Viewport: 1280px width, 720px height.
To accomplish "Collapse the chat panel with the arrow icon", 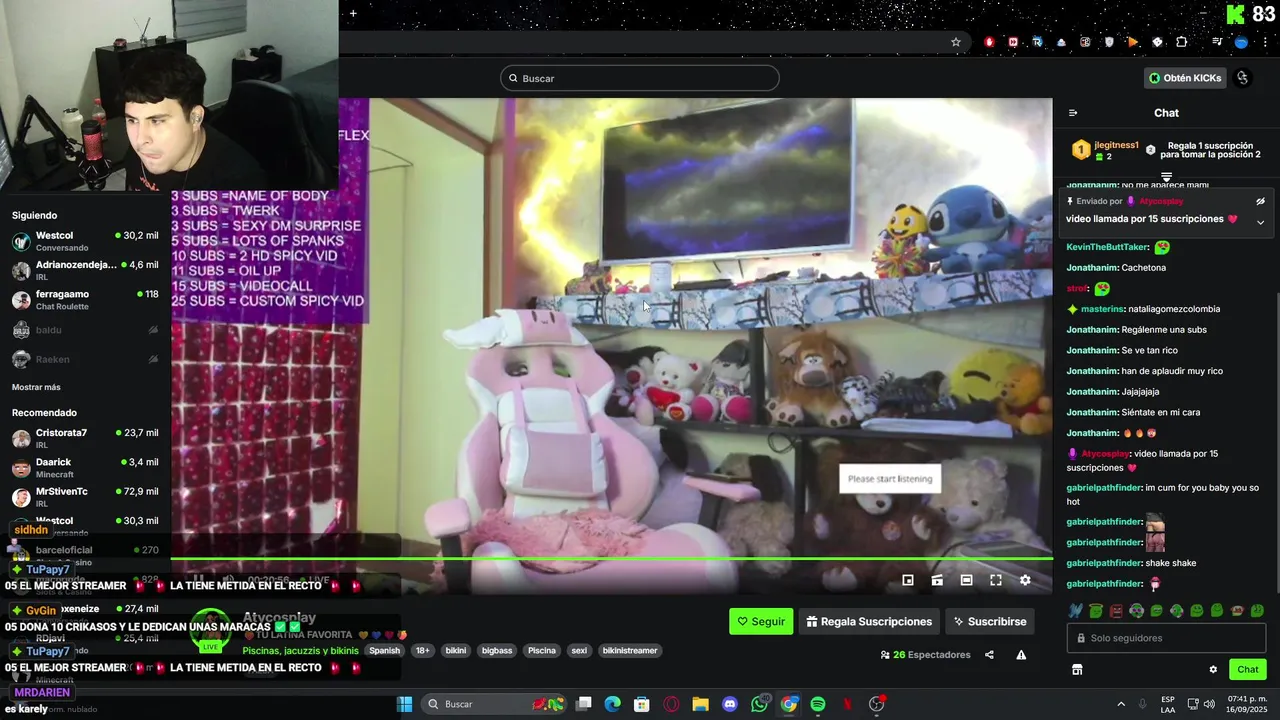I will (x=1073, y=113).
